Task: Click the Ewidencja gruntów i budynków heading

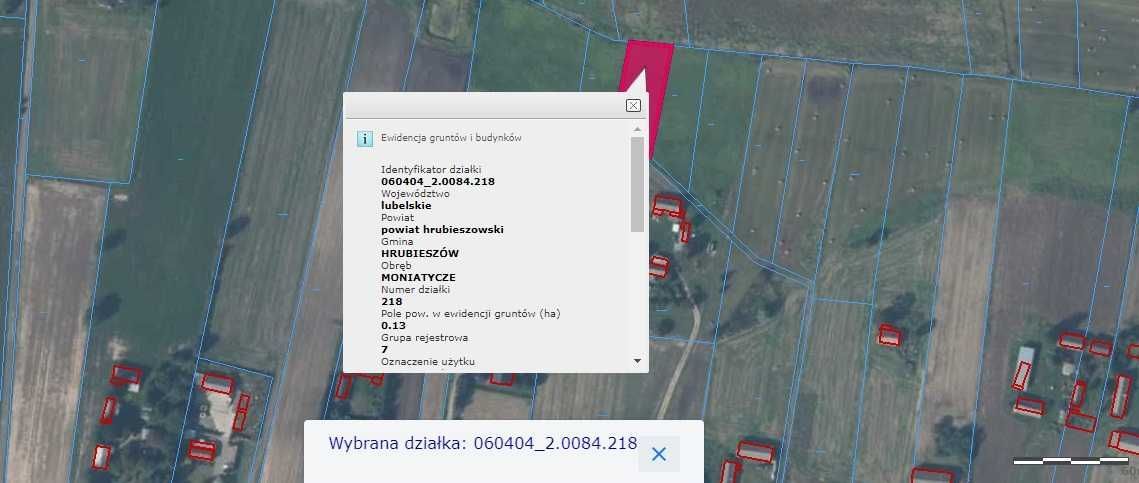Action: (x=451, y=137)
